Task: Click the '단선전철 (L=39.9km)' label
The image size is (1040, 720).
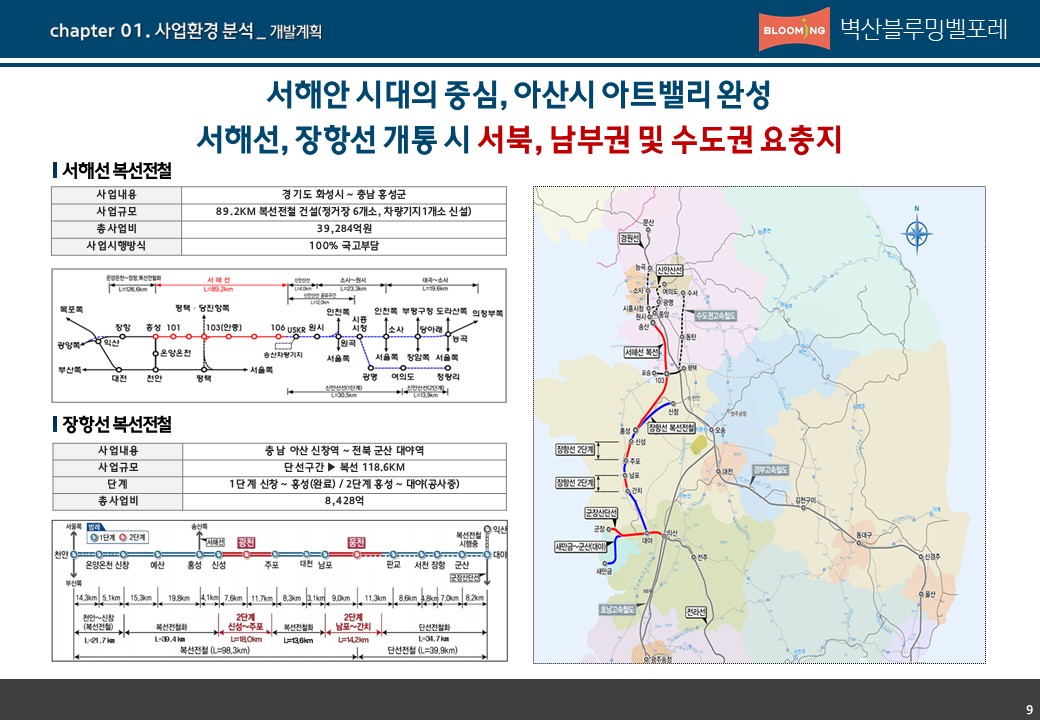Action: (x=422, y=650)
